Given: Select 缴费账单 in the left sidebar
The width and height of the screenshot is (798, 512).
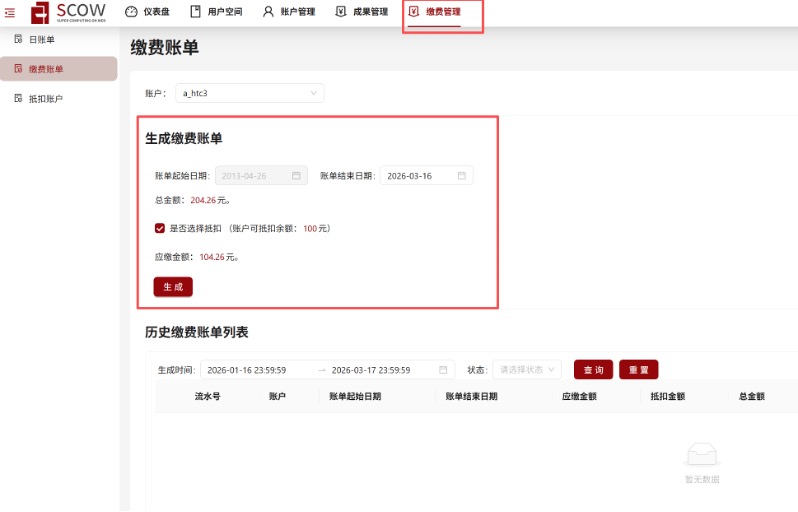Looking at the screenshot, I should tap(46, 69).
